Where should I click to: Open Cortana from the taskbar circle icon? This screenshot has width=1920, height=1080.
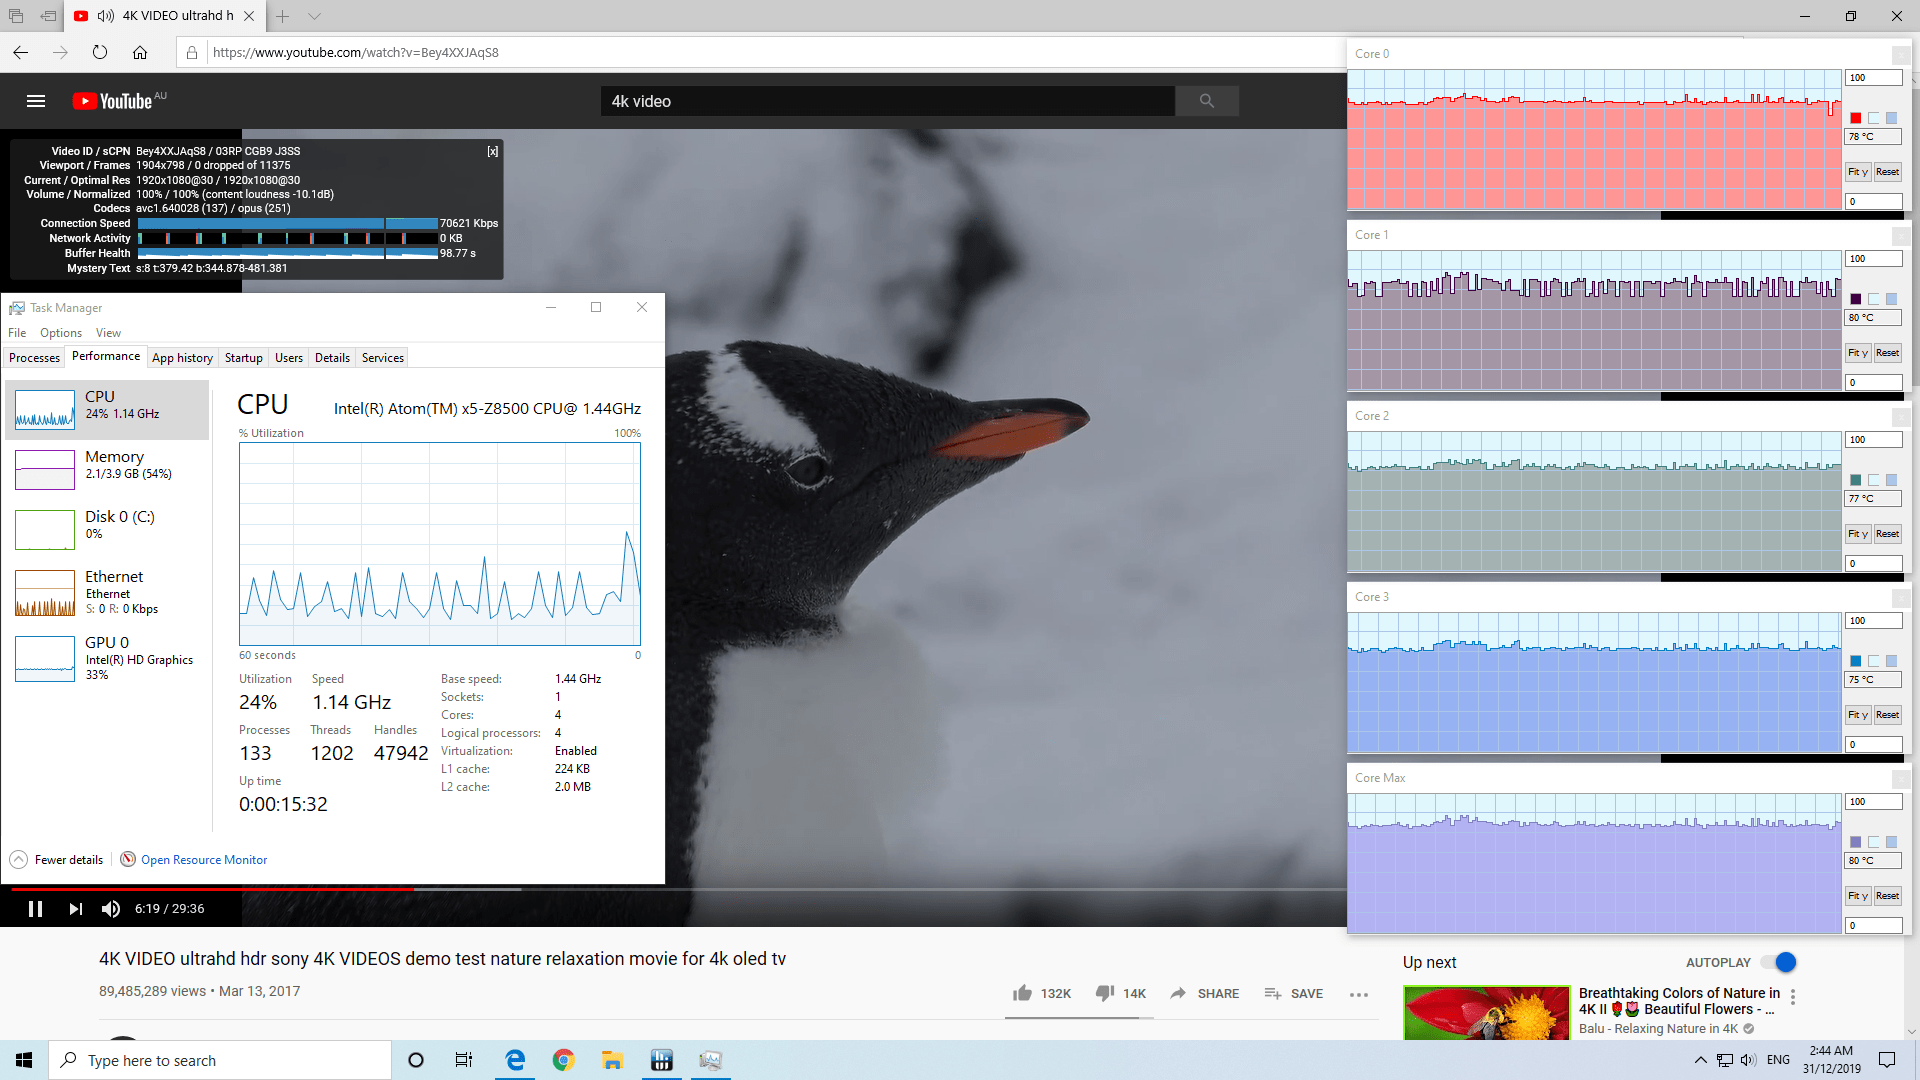coord(416,1060)
